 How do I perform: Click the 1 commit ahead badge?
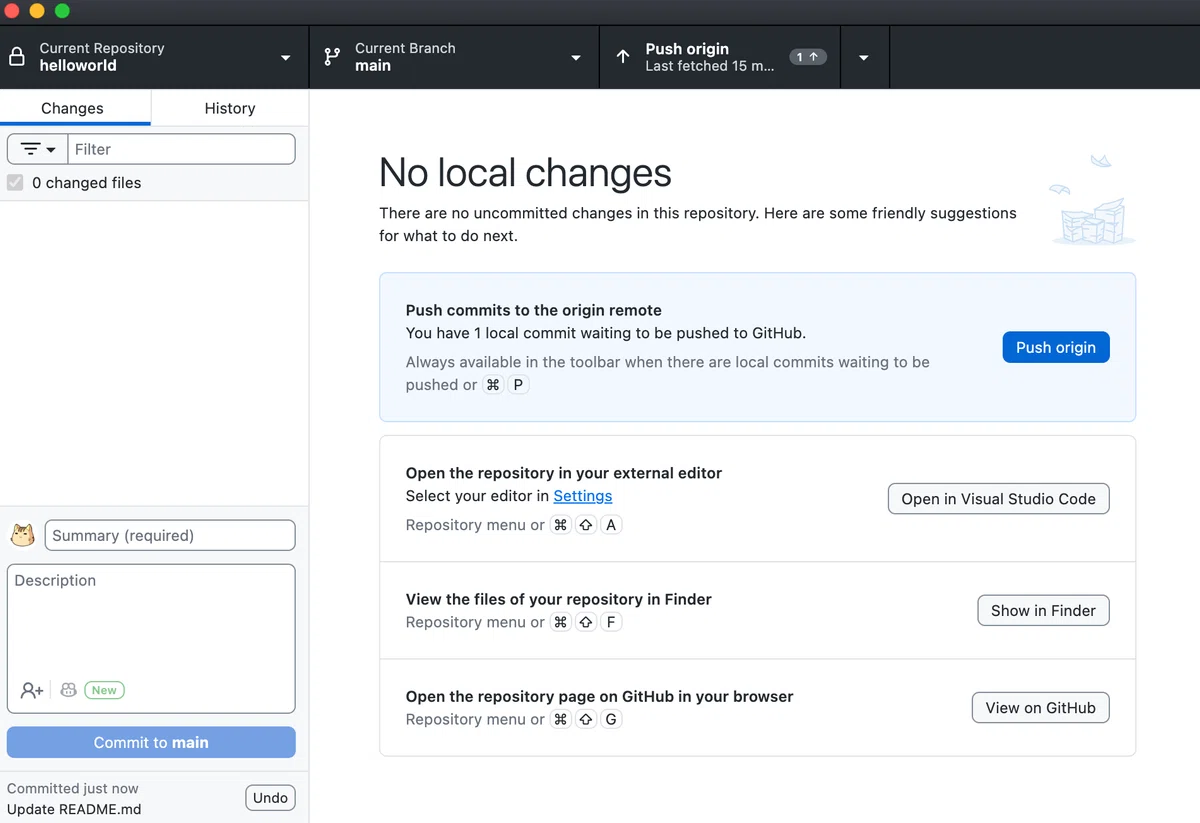(x=808, y=57)
